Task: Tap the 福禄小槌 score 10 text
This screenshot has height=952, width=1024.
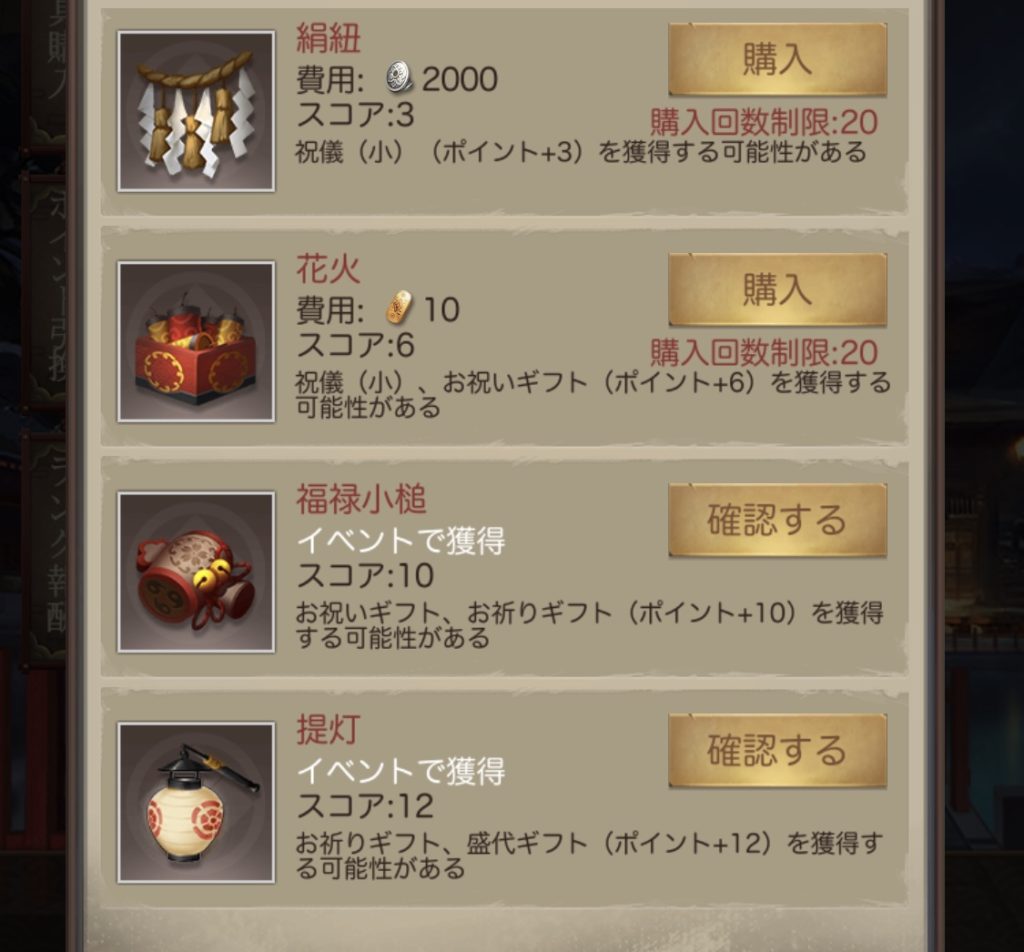Action: click(365, 575)
